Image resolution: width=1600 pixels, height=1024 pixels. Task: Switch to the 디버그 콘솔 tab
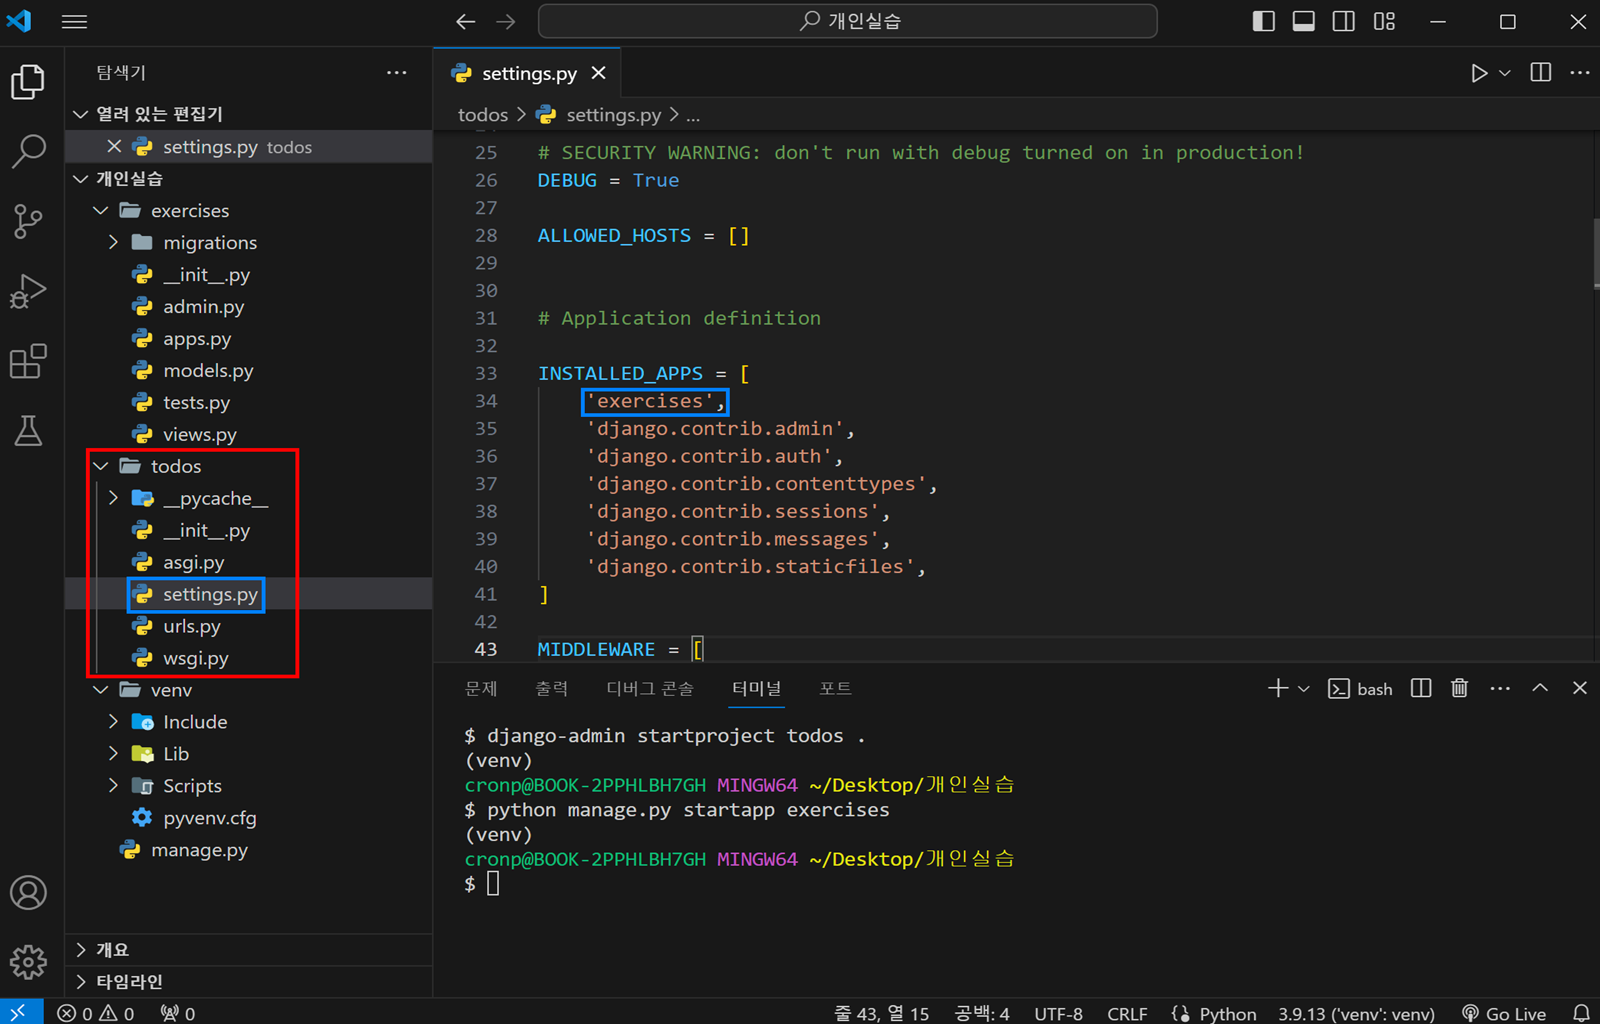(x=650, y=688)
